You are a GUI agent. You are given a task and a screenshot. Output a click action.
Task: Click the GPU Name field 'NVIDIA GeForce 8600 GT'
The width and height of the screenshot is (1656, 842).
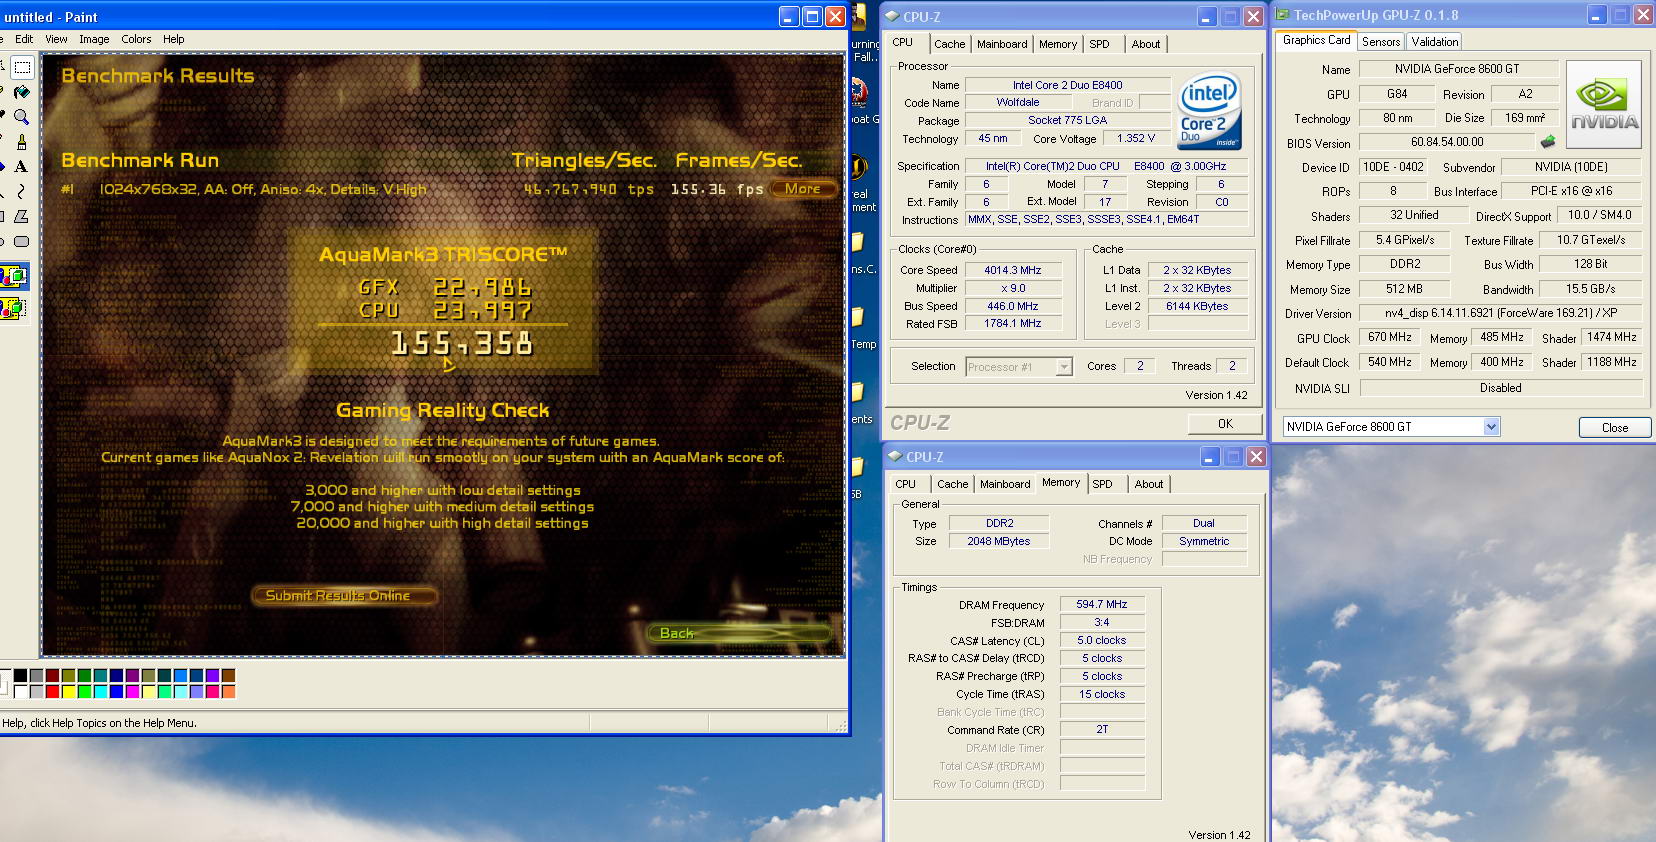coord(1457,69)
